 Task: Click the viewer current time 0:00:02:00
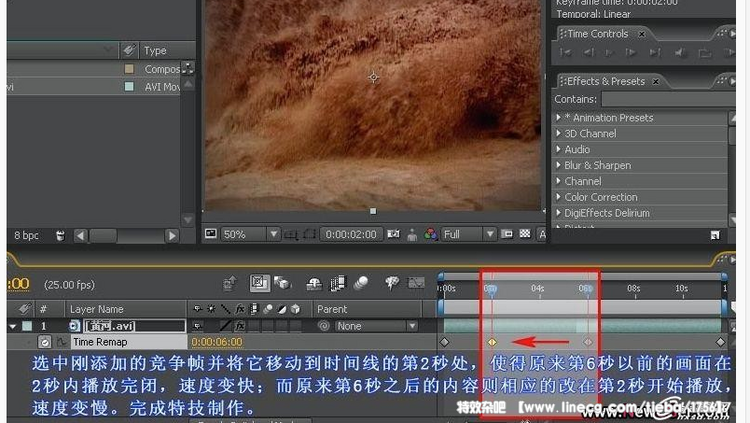click(x=351, y=234)
